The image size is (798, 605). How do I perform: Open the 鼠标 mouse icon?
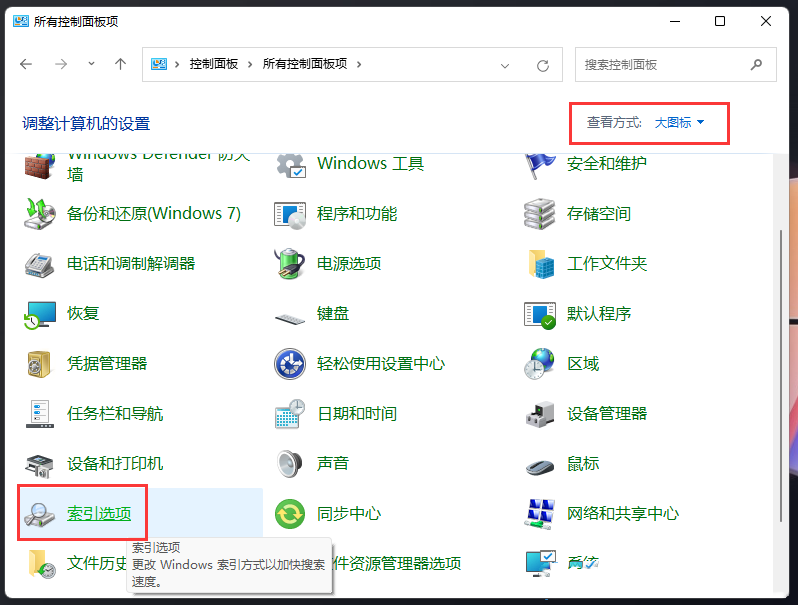540,464
